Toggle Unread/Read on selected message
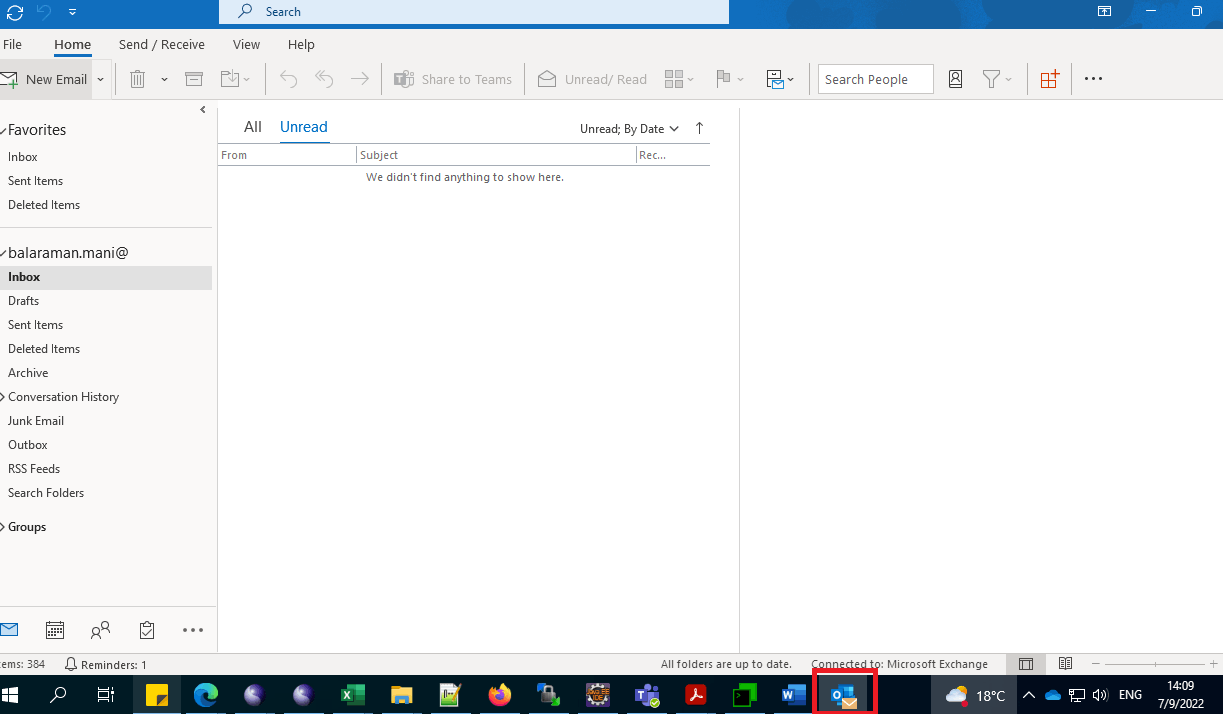This screenshot has height=714, width=1223. [x=592, y=78]
